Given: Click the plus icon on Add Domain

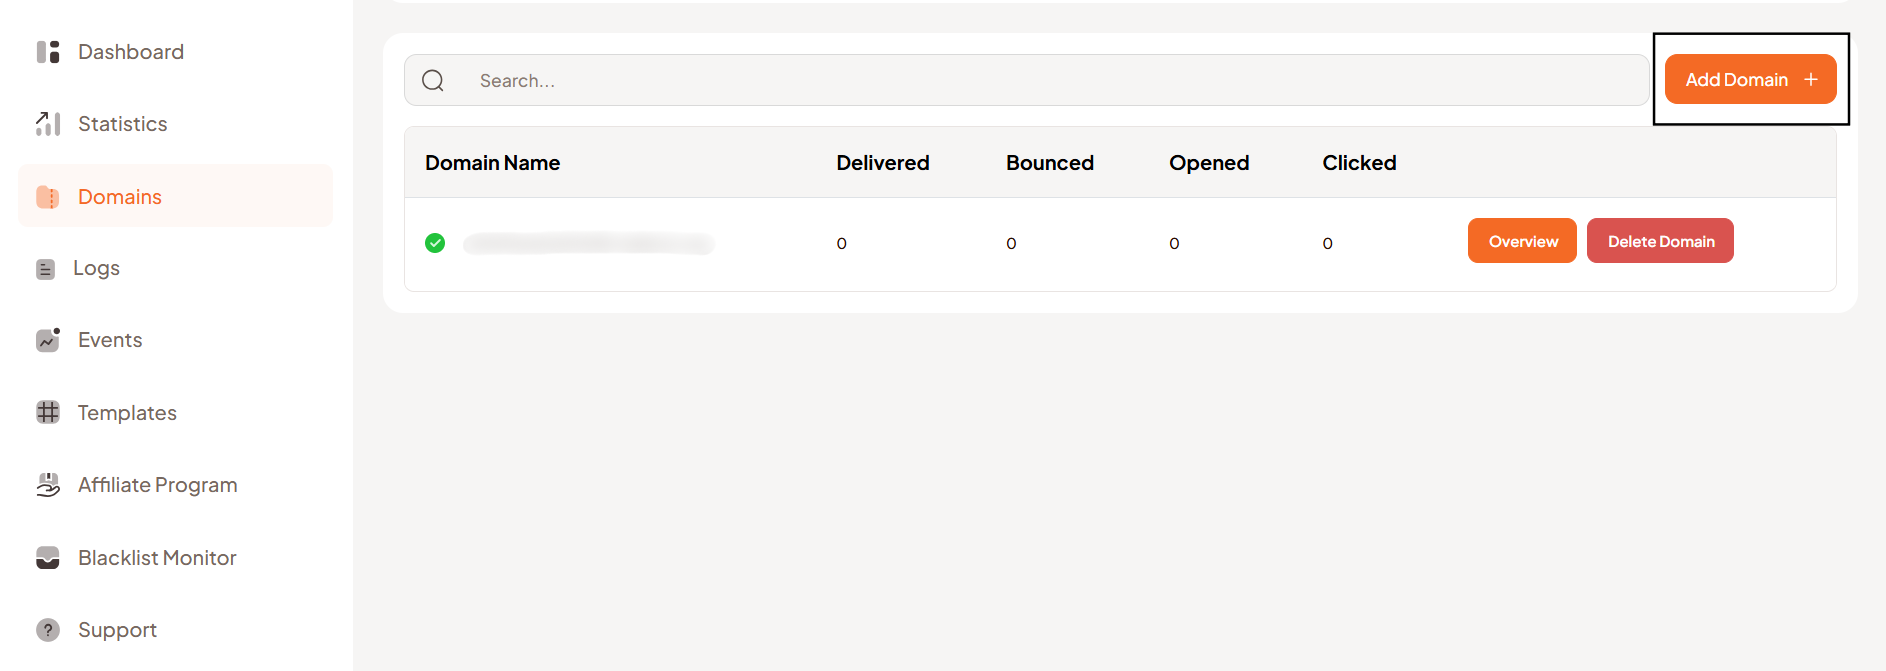Looking at the screenshot, I should point(1812,78).
